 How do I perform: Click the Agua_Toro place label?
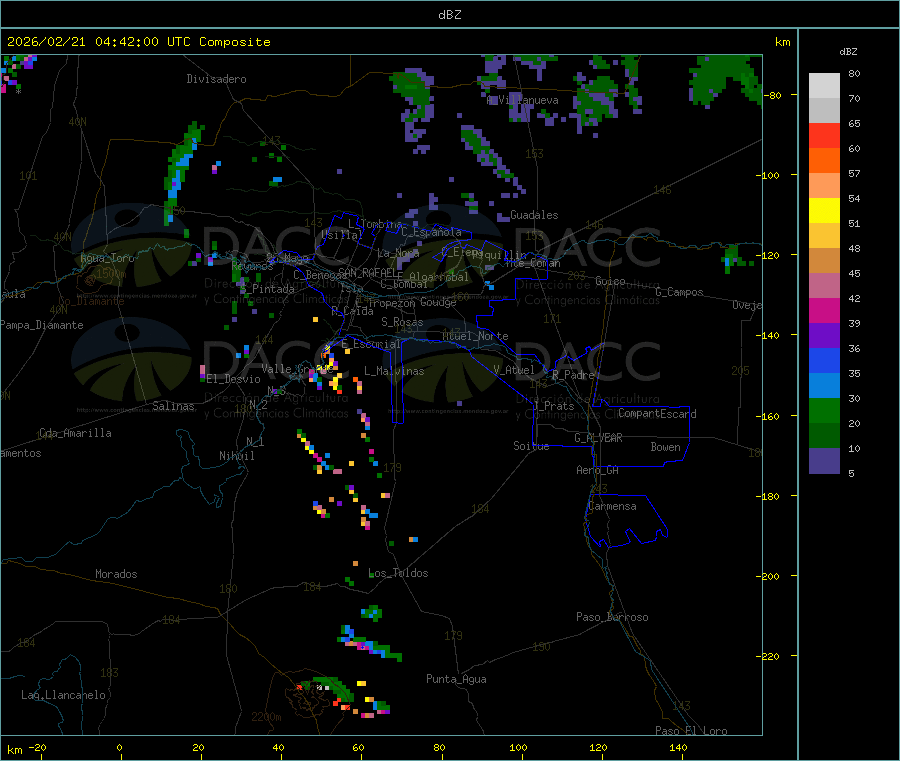[107, 258]
